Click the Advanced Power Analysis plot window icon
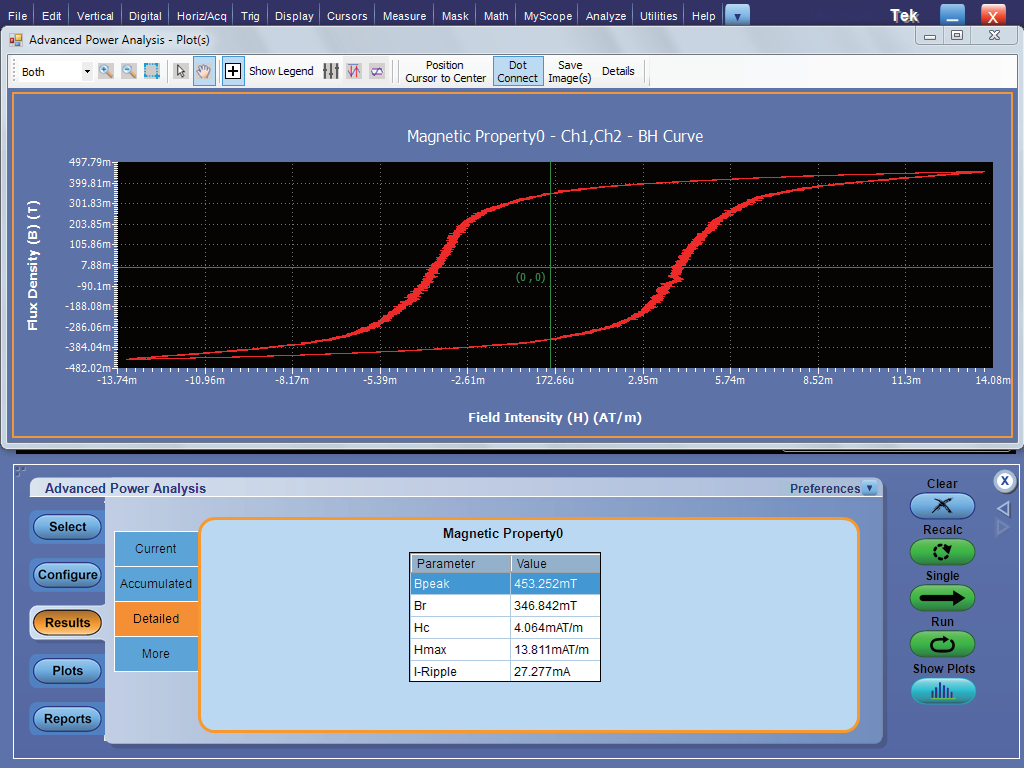The image size is (1024, 768). 16,40
